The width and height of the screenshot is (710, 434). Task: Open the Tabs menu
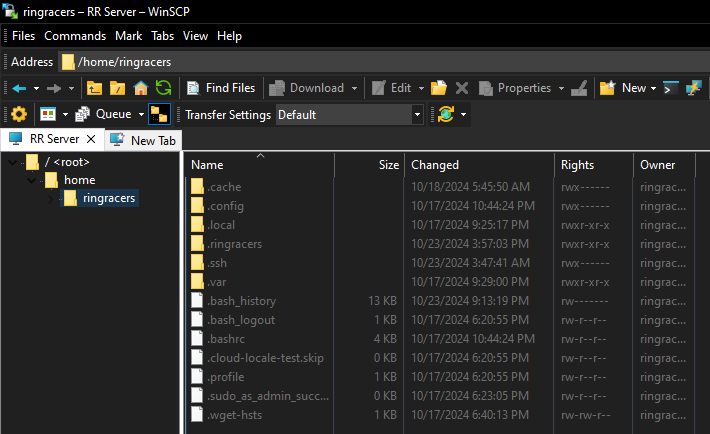coord(163,36)
